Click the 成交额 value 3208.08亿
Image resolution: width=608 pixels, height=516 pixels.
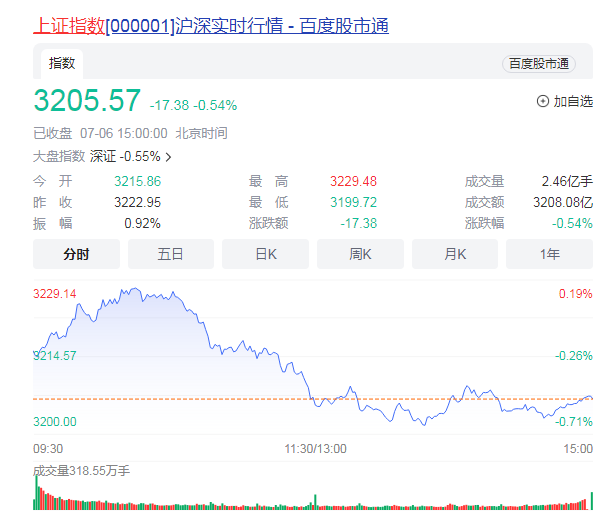click(563, 202)
